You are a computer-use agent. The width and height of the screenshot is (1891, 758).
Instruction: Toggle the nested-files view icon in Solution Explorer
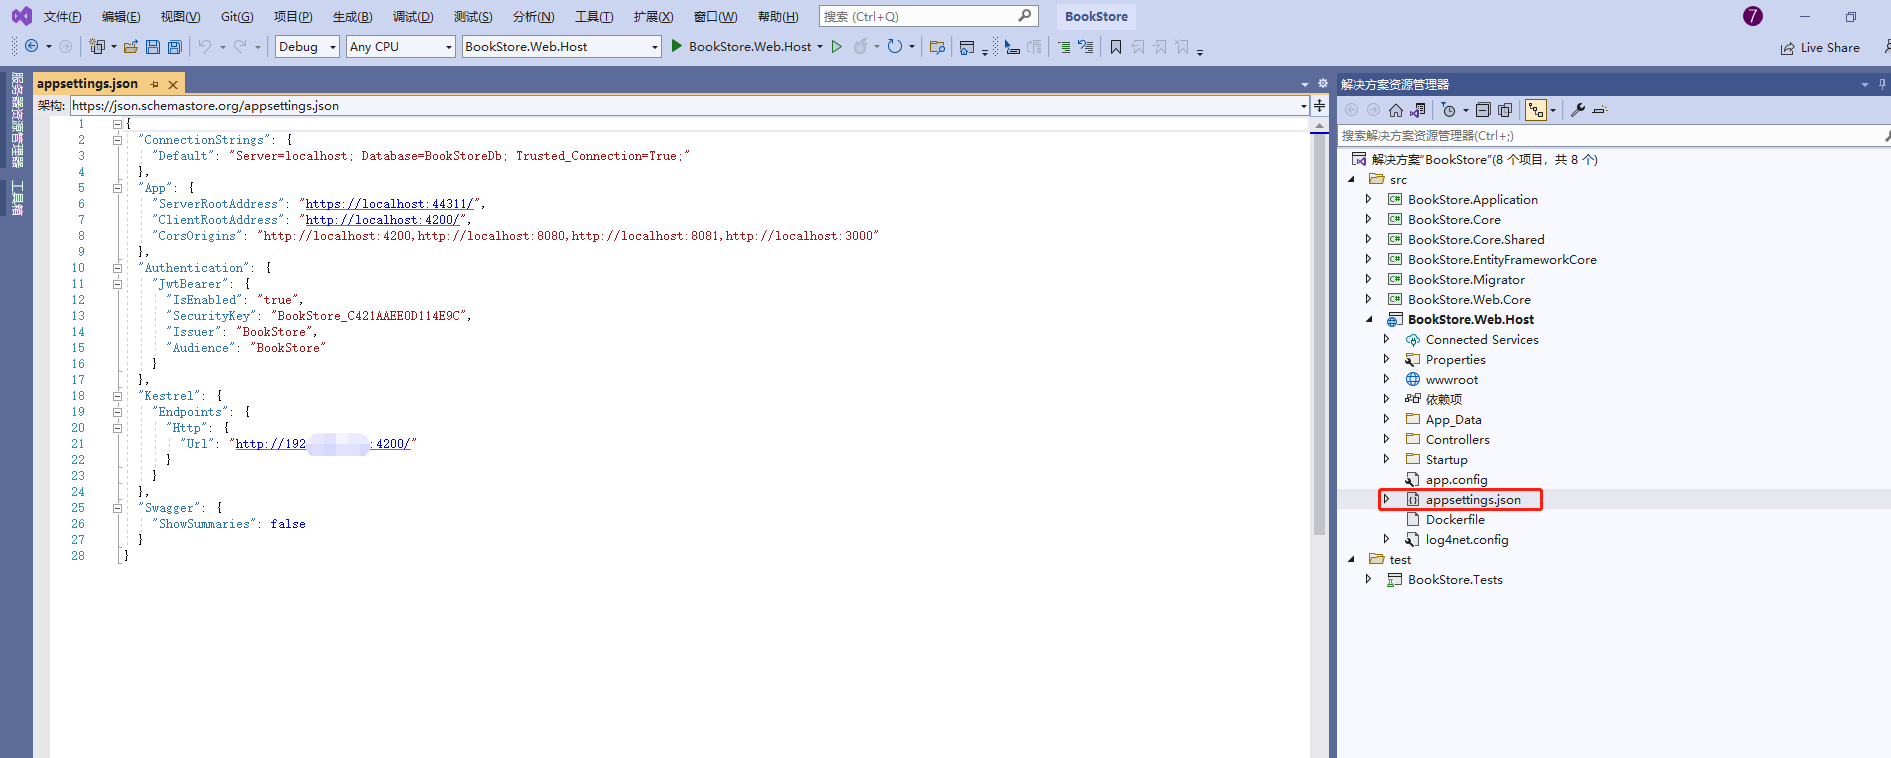pos(1536,110)
